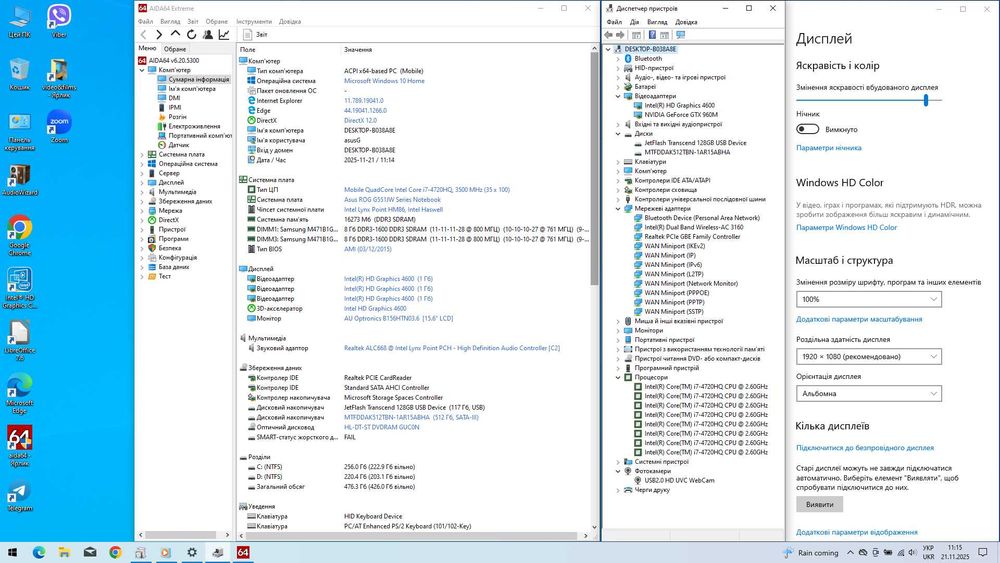Collapse the Процесори node in Device Manager
This screenshot has height=563, width=1000.
618,377
